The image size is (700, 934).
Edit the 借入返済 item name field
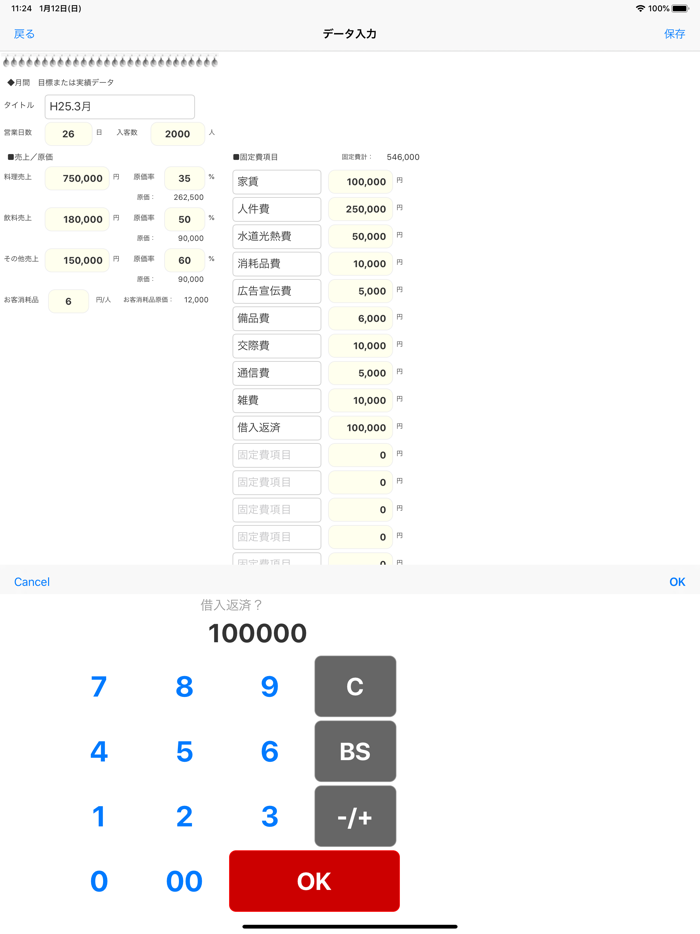pos(276,428)
